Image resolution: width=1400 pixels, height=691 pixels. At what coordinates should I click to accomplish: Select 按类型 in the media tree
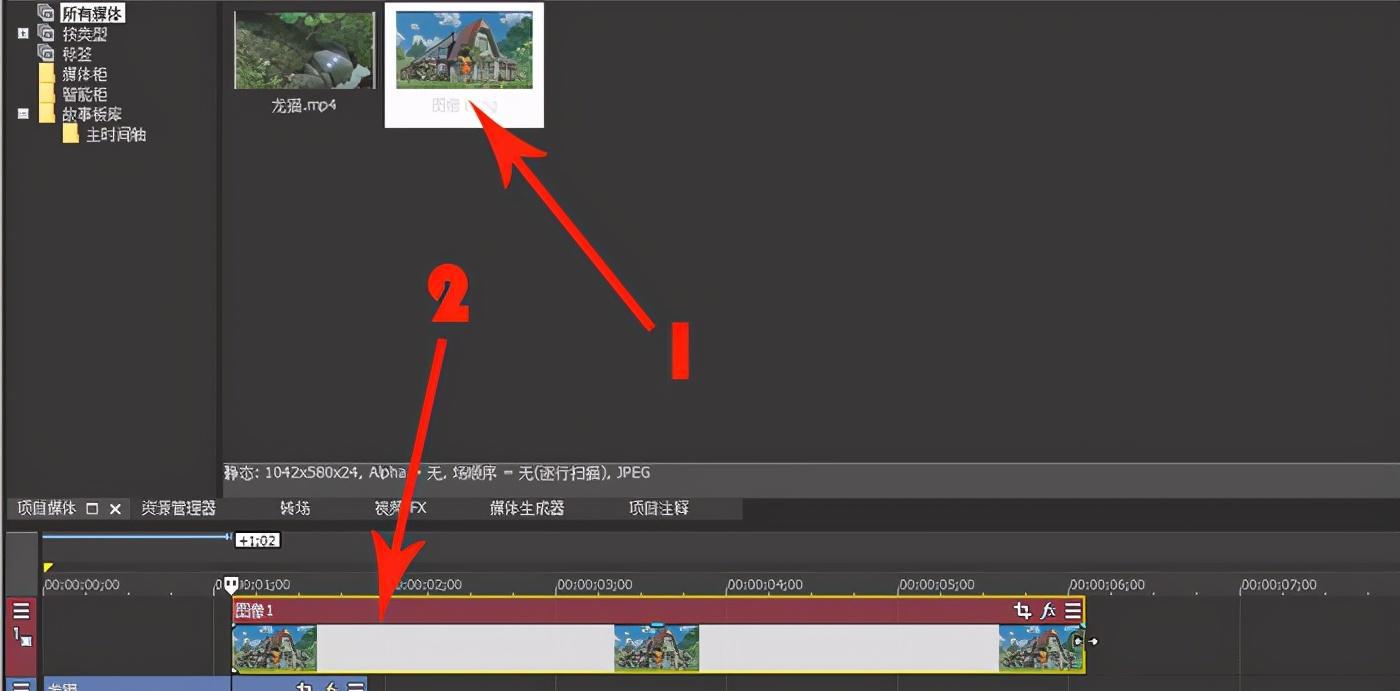coord(85,34)
